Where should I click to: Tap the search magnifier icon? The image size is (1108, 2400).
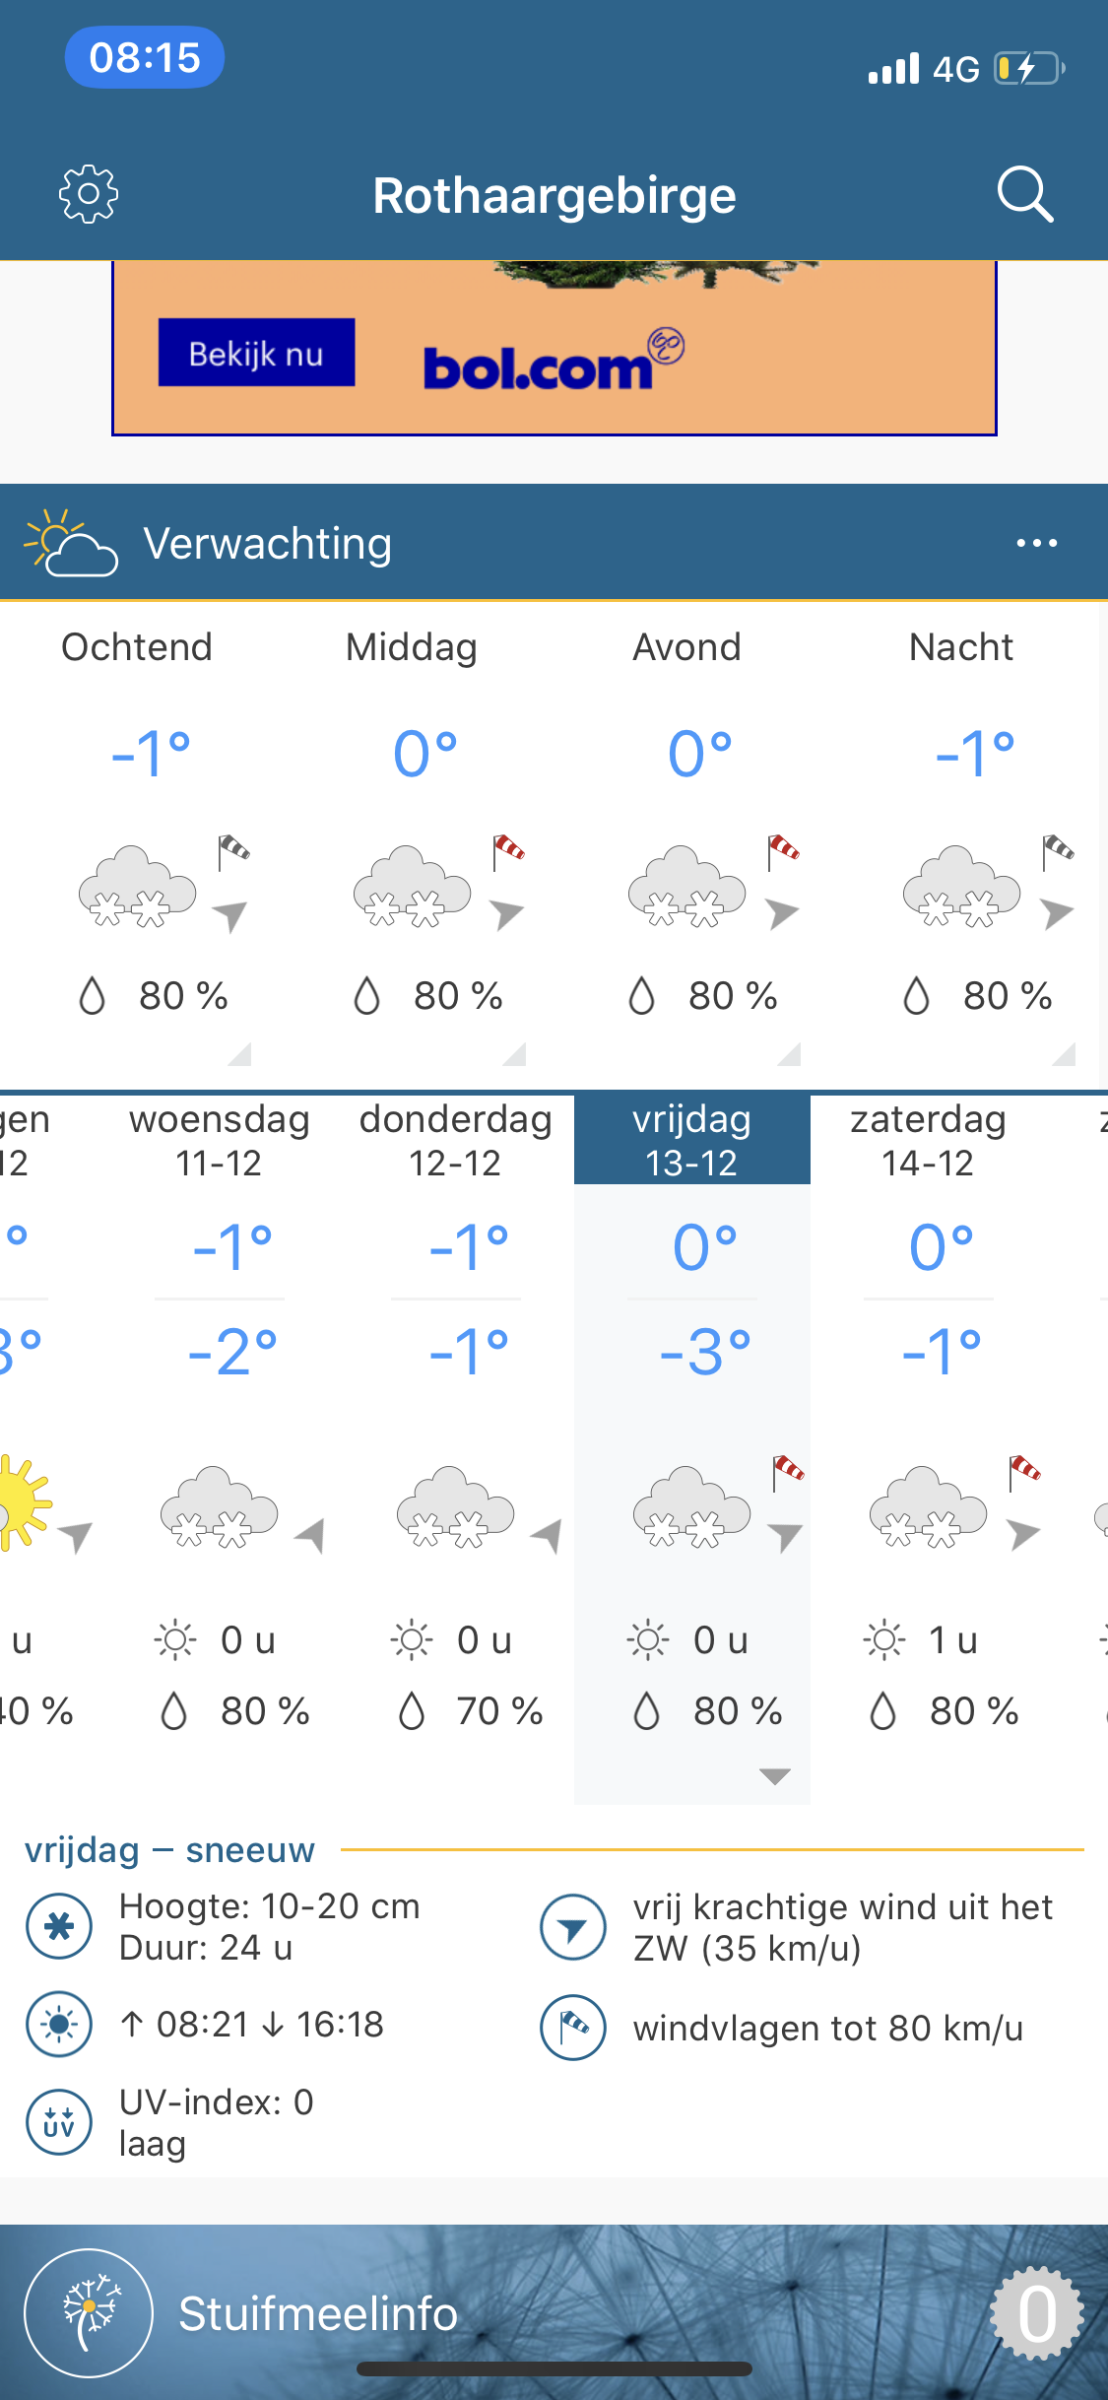(x=1026, y=194)
